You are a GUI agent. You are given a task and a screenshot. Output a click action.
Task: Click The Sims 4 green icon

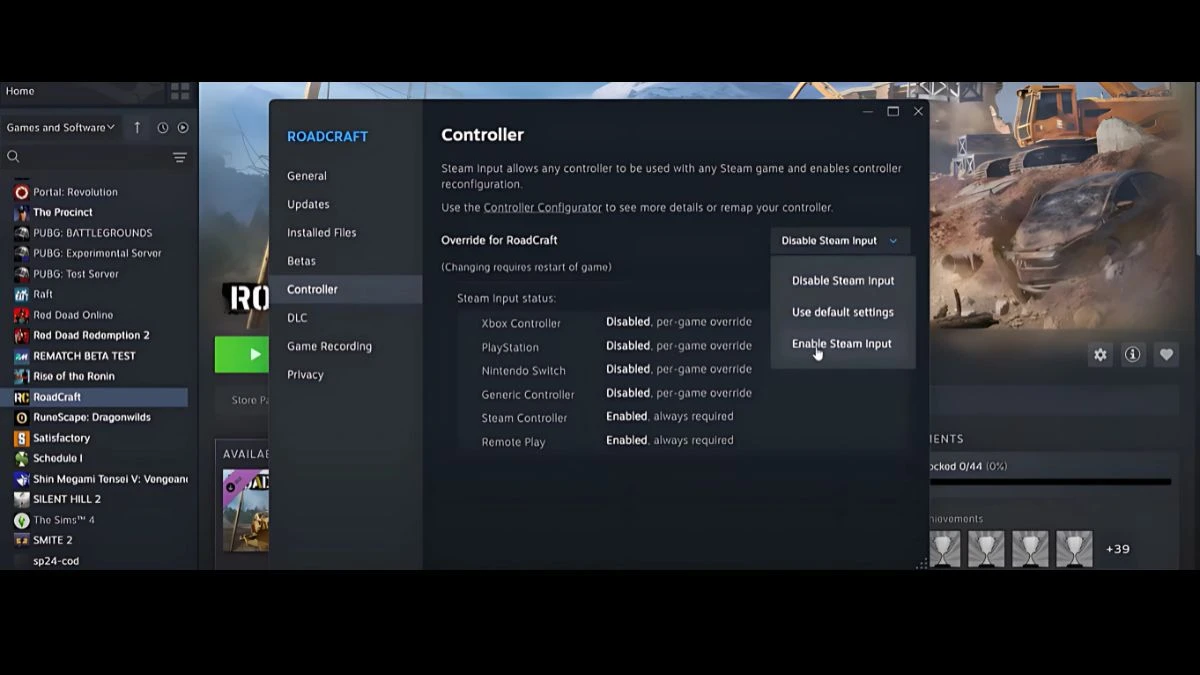(21, 520)
